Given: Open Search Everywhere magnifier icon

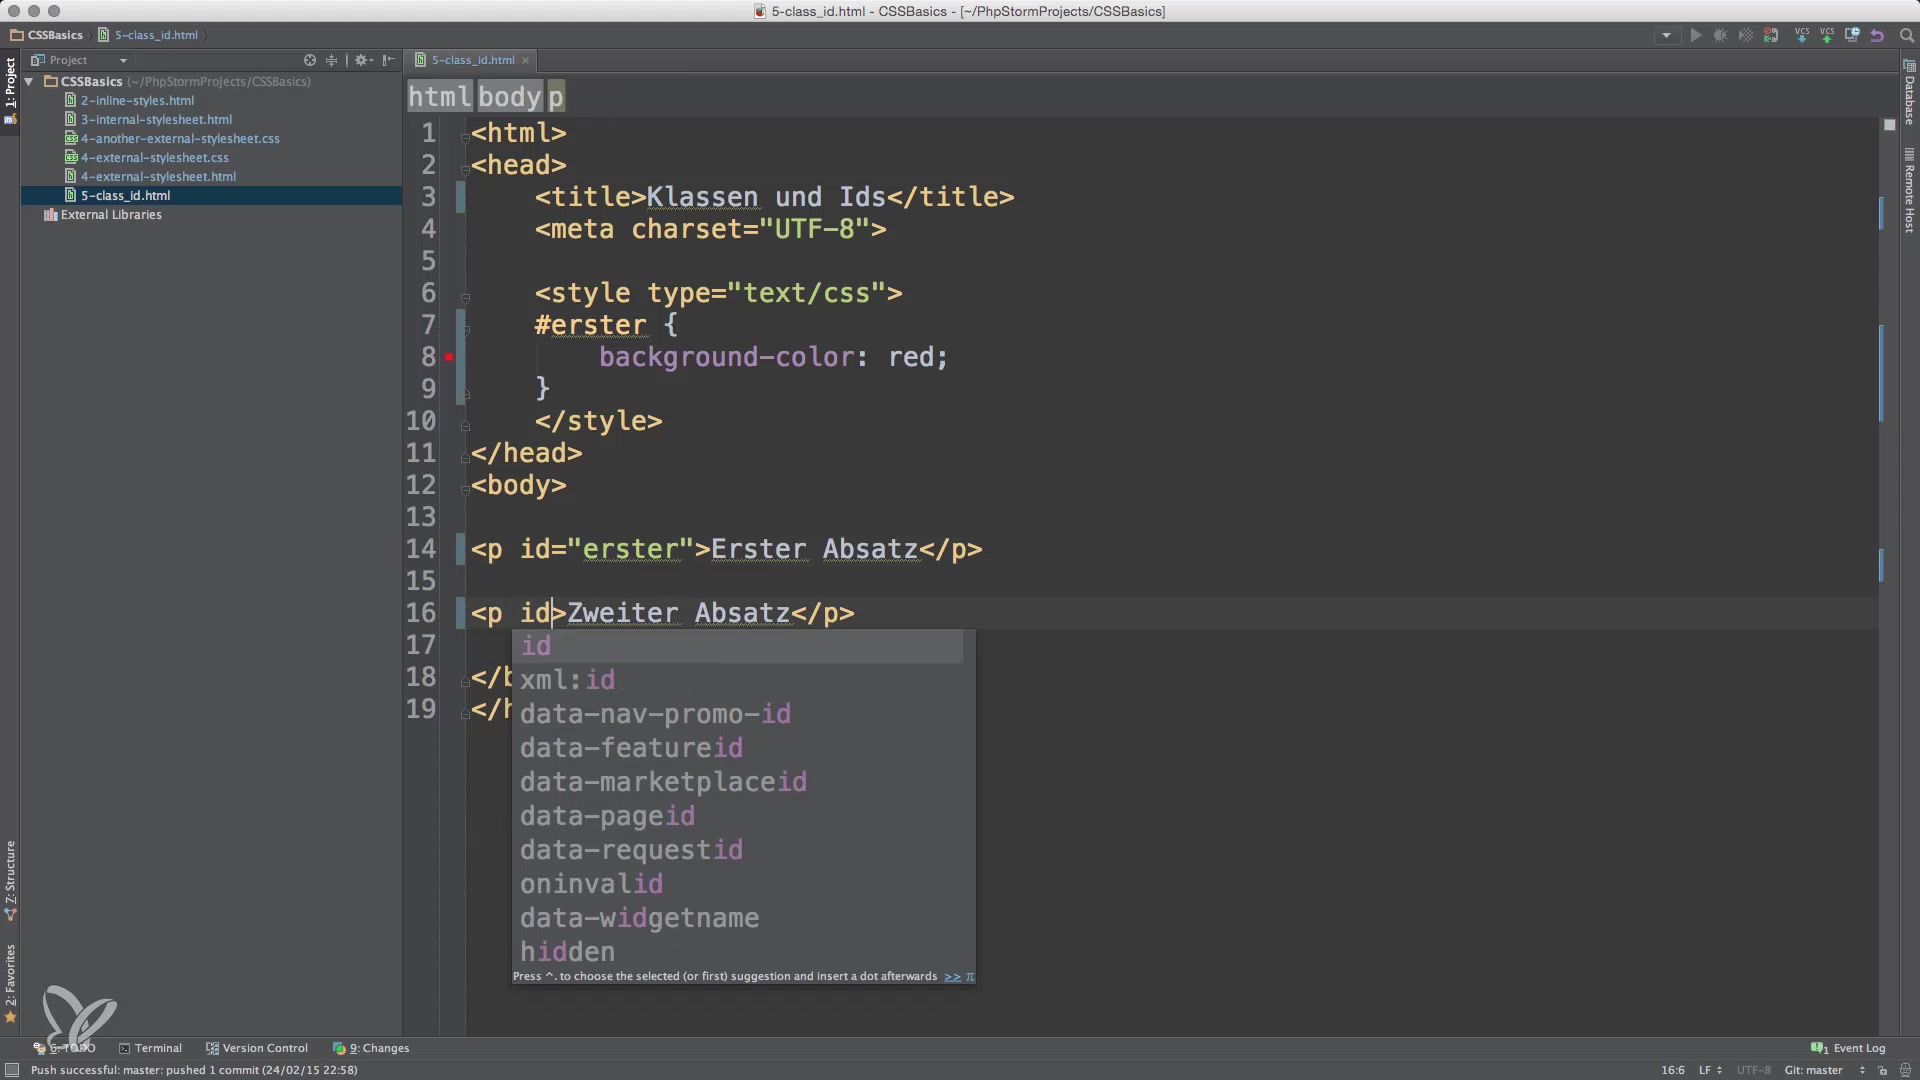Looking at the screenshot, I should click(1906, 35).
